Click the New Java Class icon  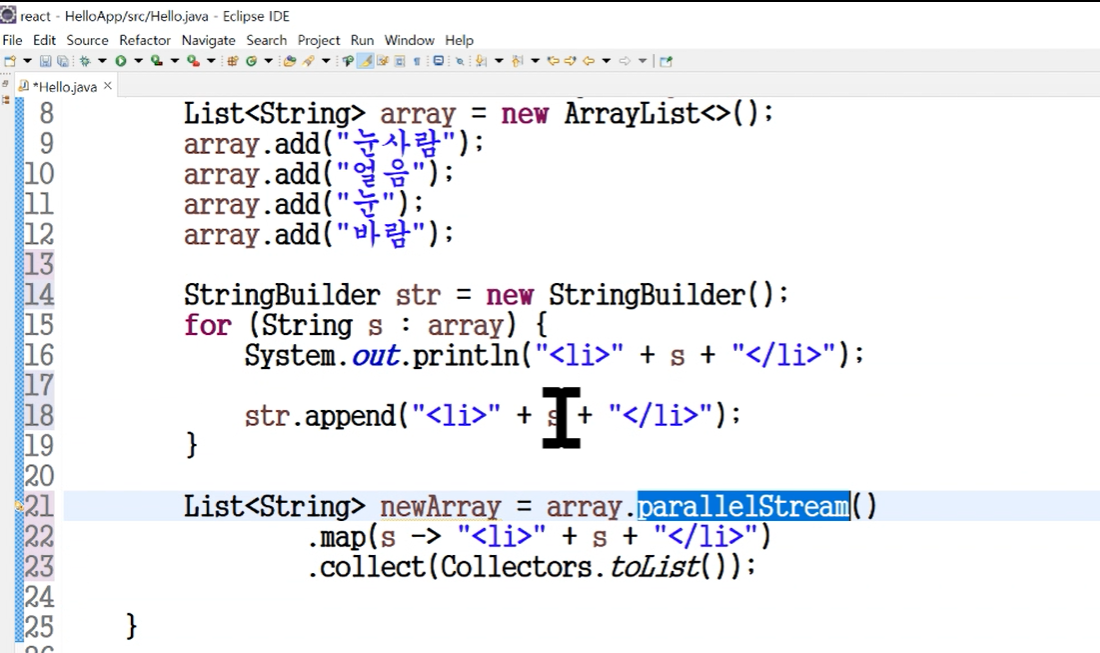click(251, 61)
